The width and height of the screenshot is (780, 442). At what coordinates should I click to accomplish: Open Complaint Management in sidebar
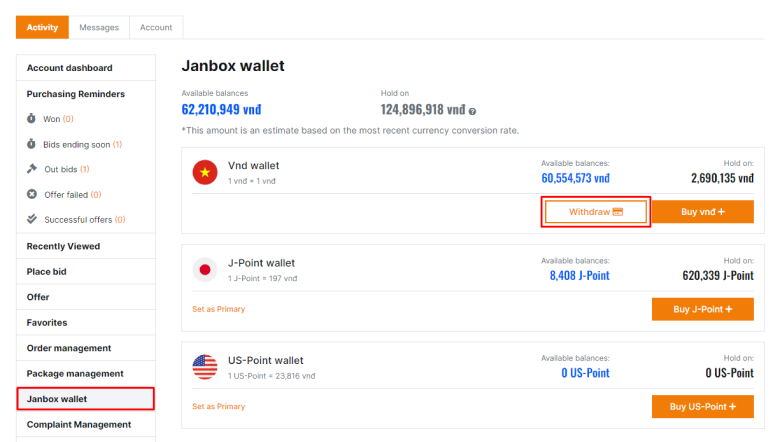coord(79,424)
